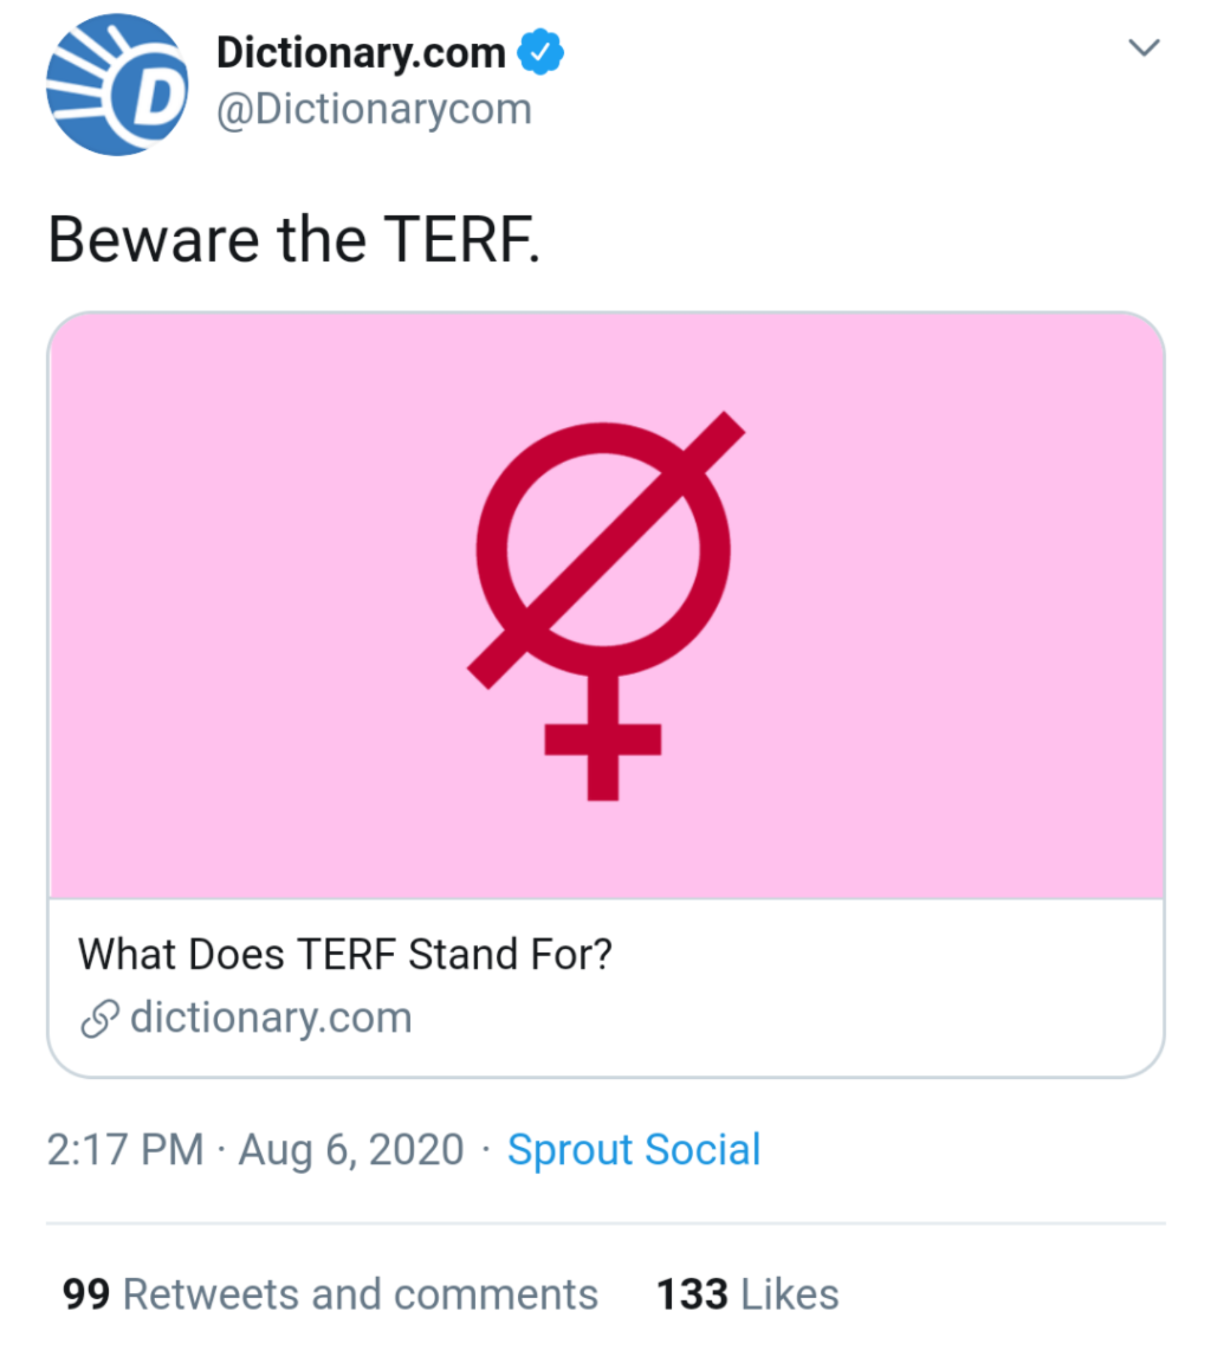Click the chain link icon

[x=99, y=1019]
